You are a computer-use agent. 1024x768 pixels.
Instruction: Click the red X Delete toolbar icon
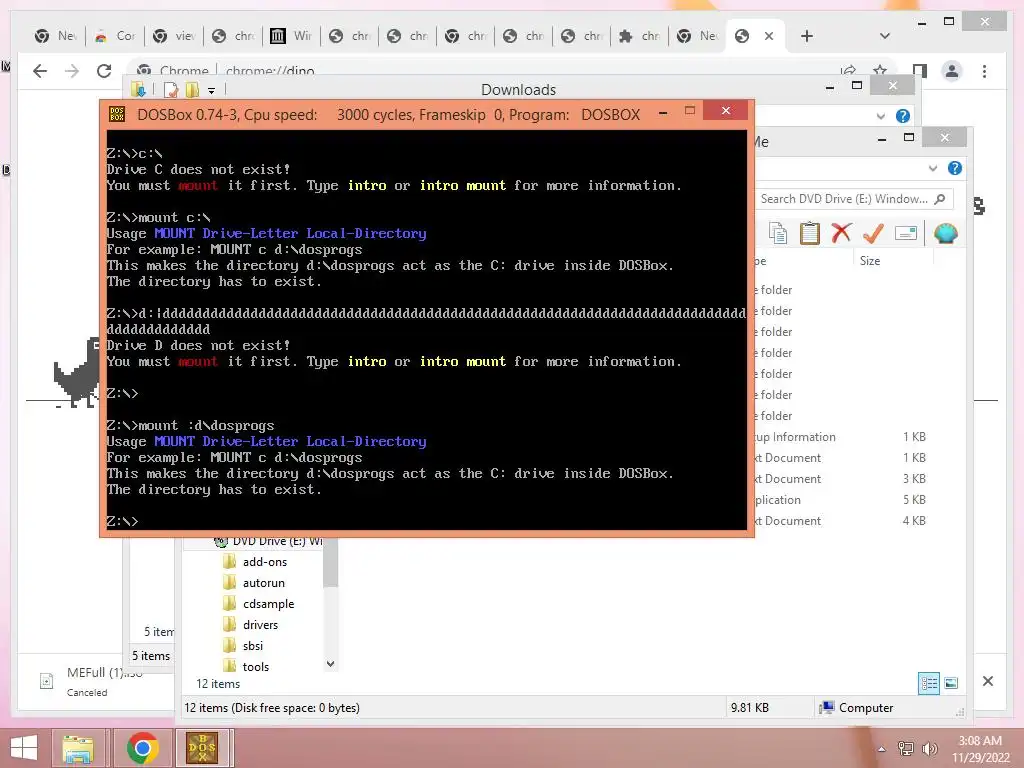841,232
